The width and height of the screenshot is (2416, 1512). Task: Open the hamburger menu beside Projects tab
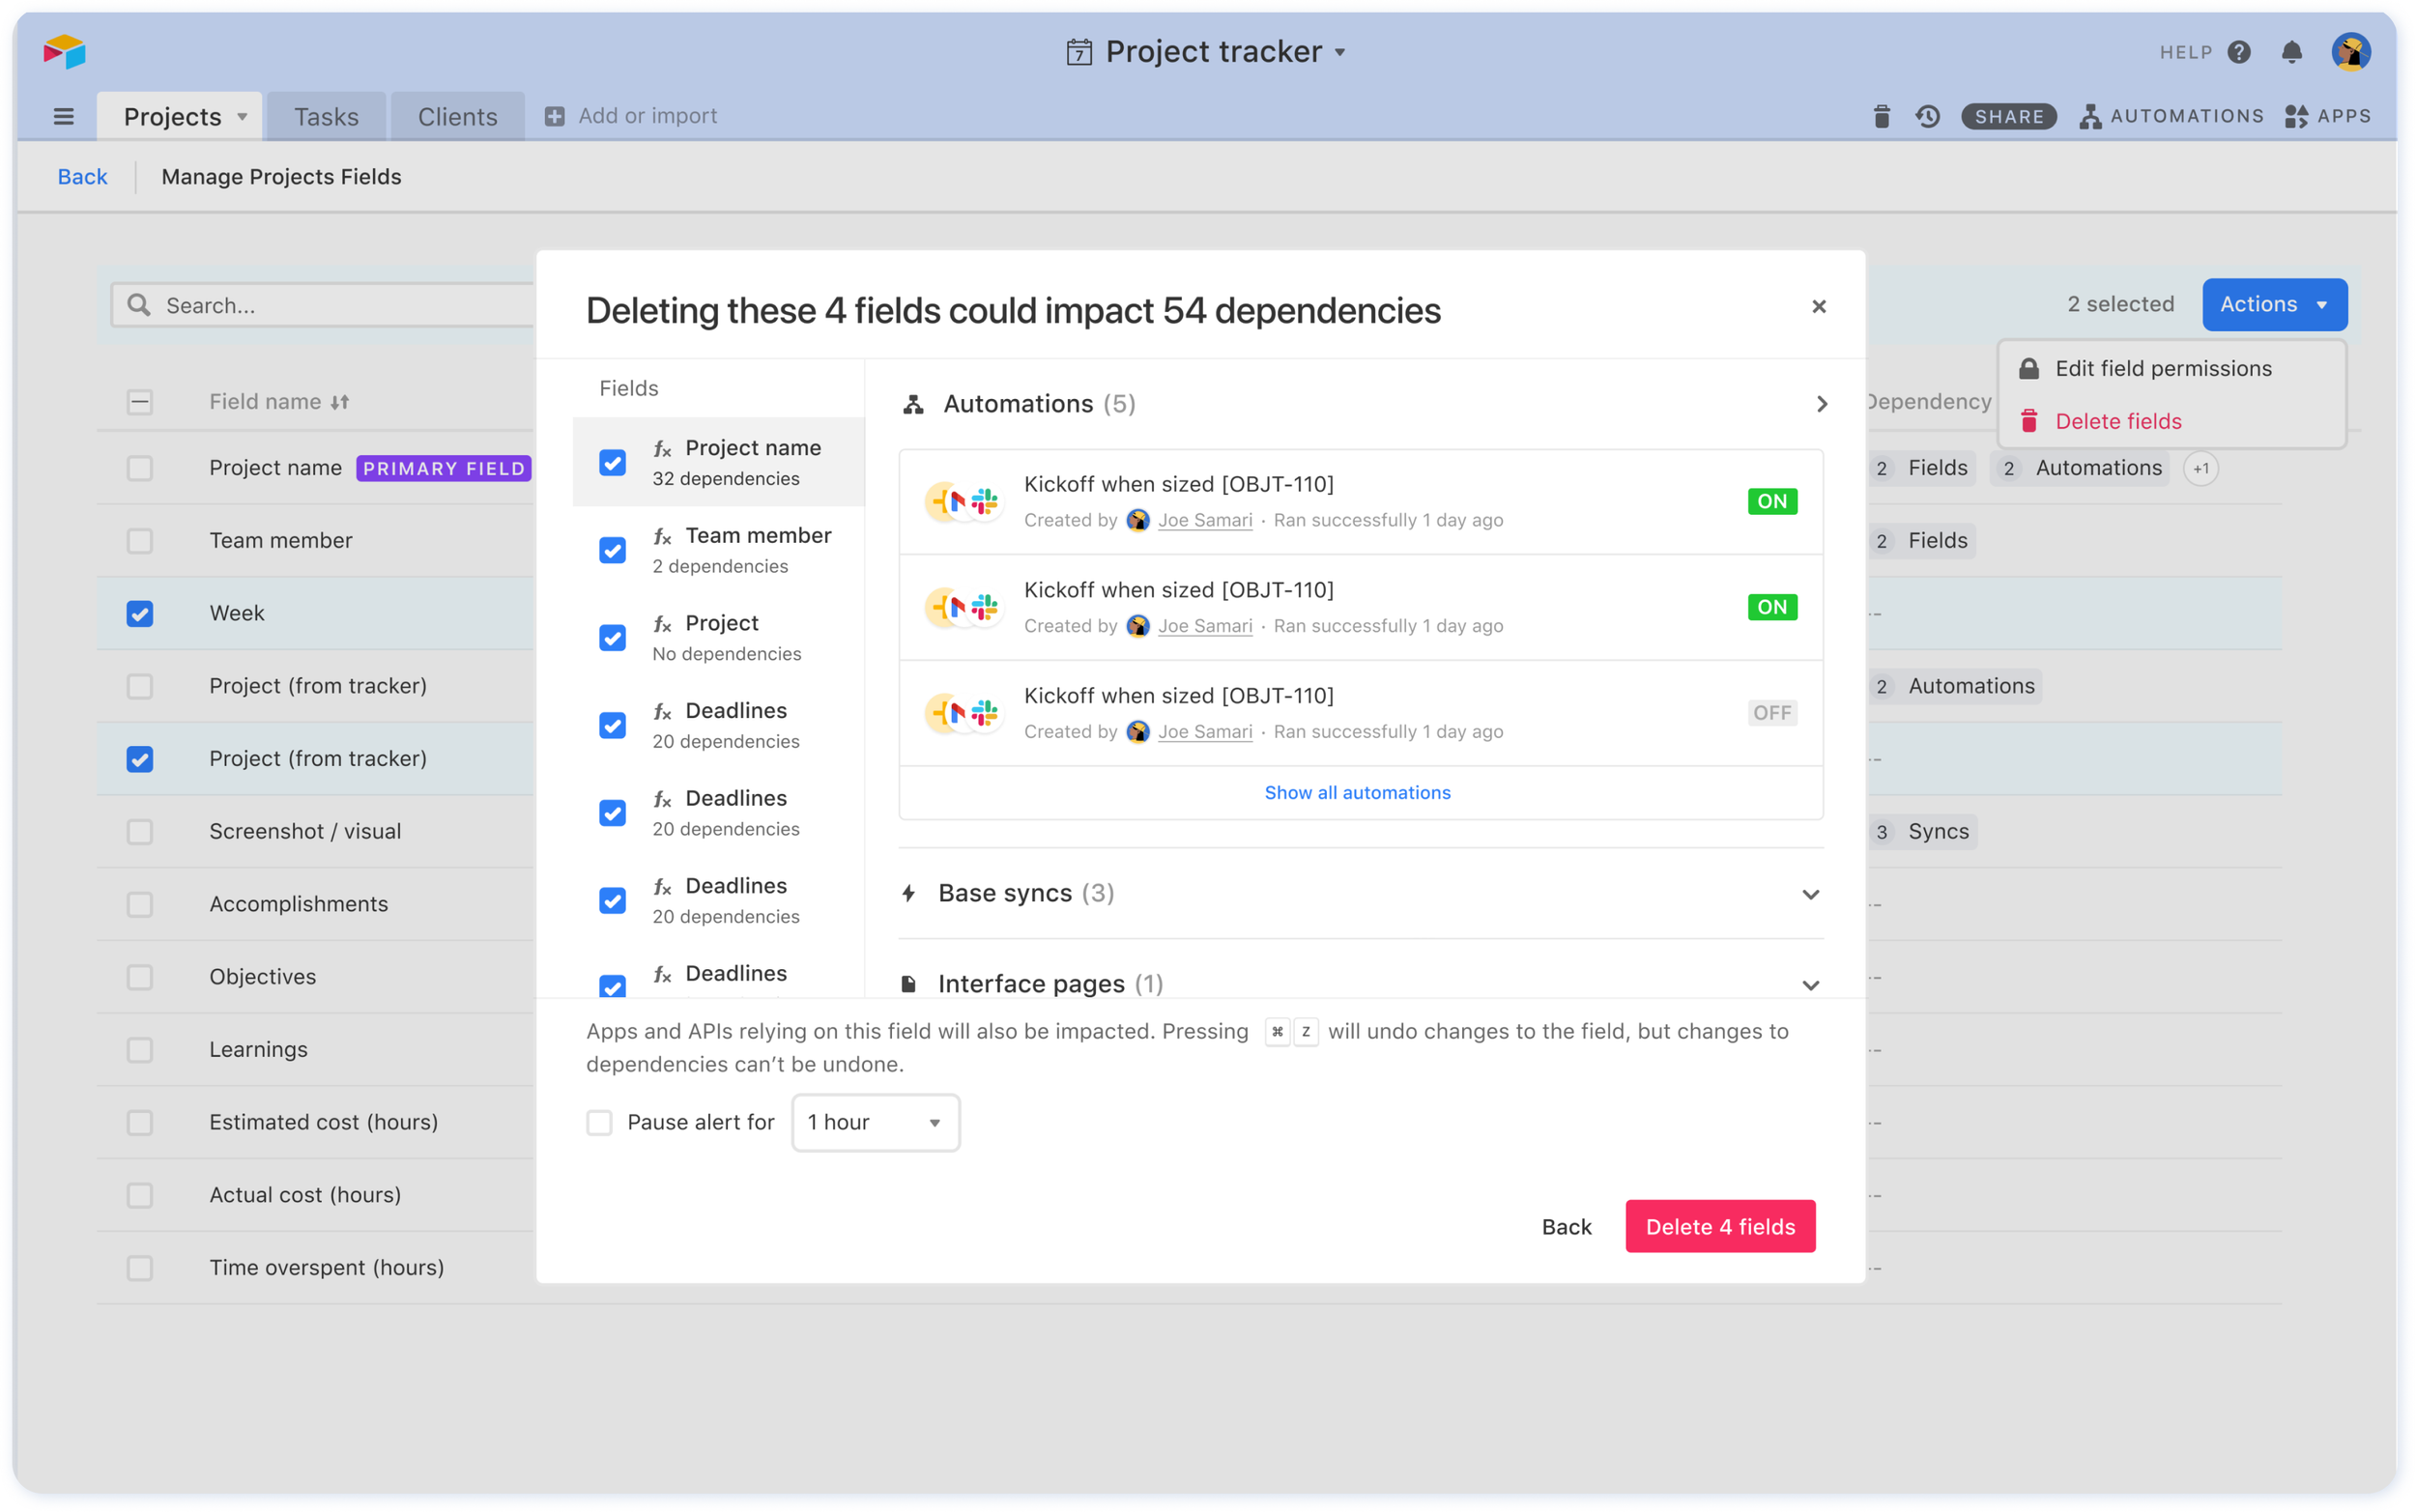coord(64,116)
